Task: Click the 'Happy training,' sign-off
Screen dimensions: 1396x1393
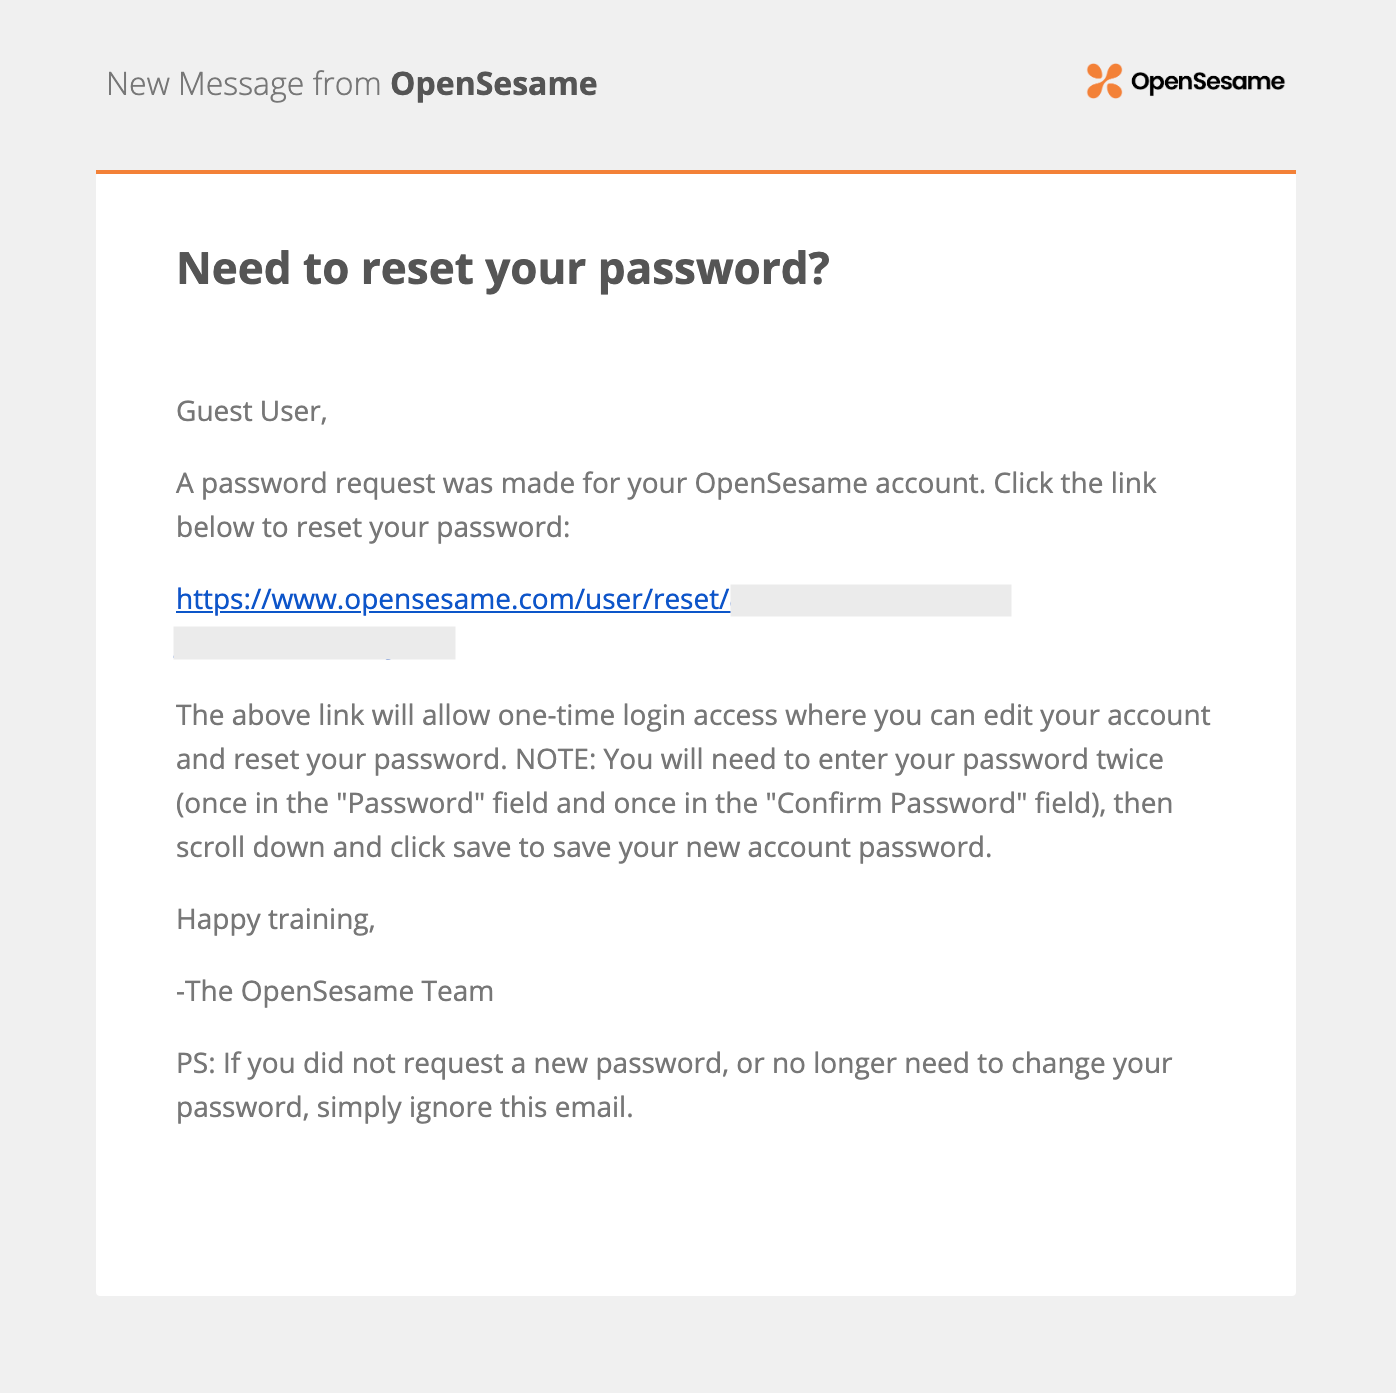Action: click(x=276, y=920)
